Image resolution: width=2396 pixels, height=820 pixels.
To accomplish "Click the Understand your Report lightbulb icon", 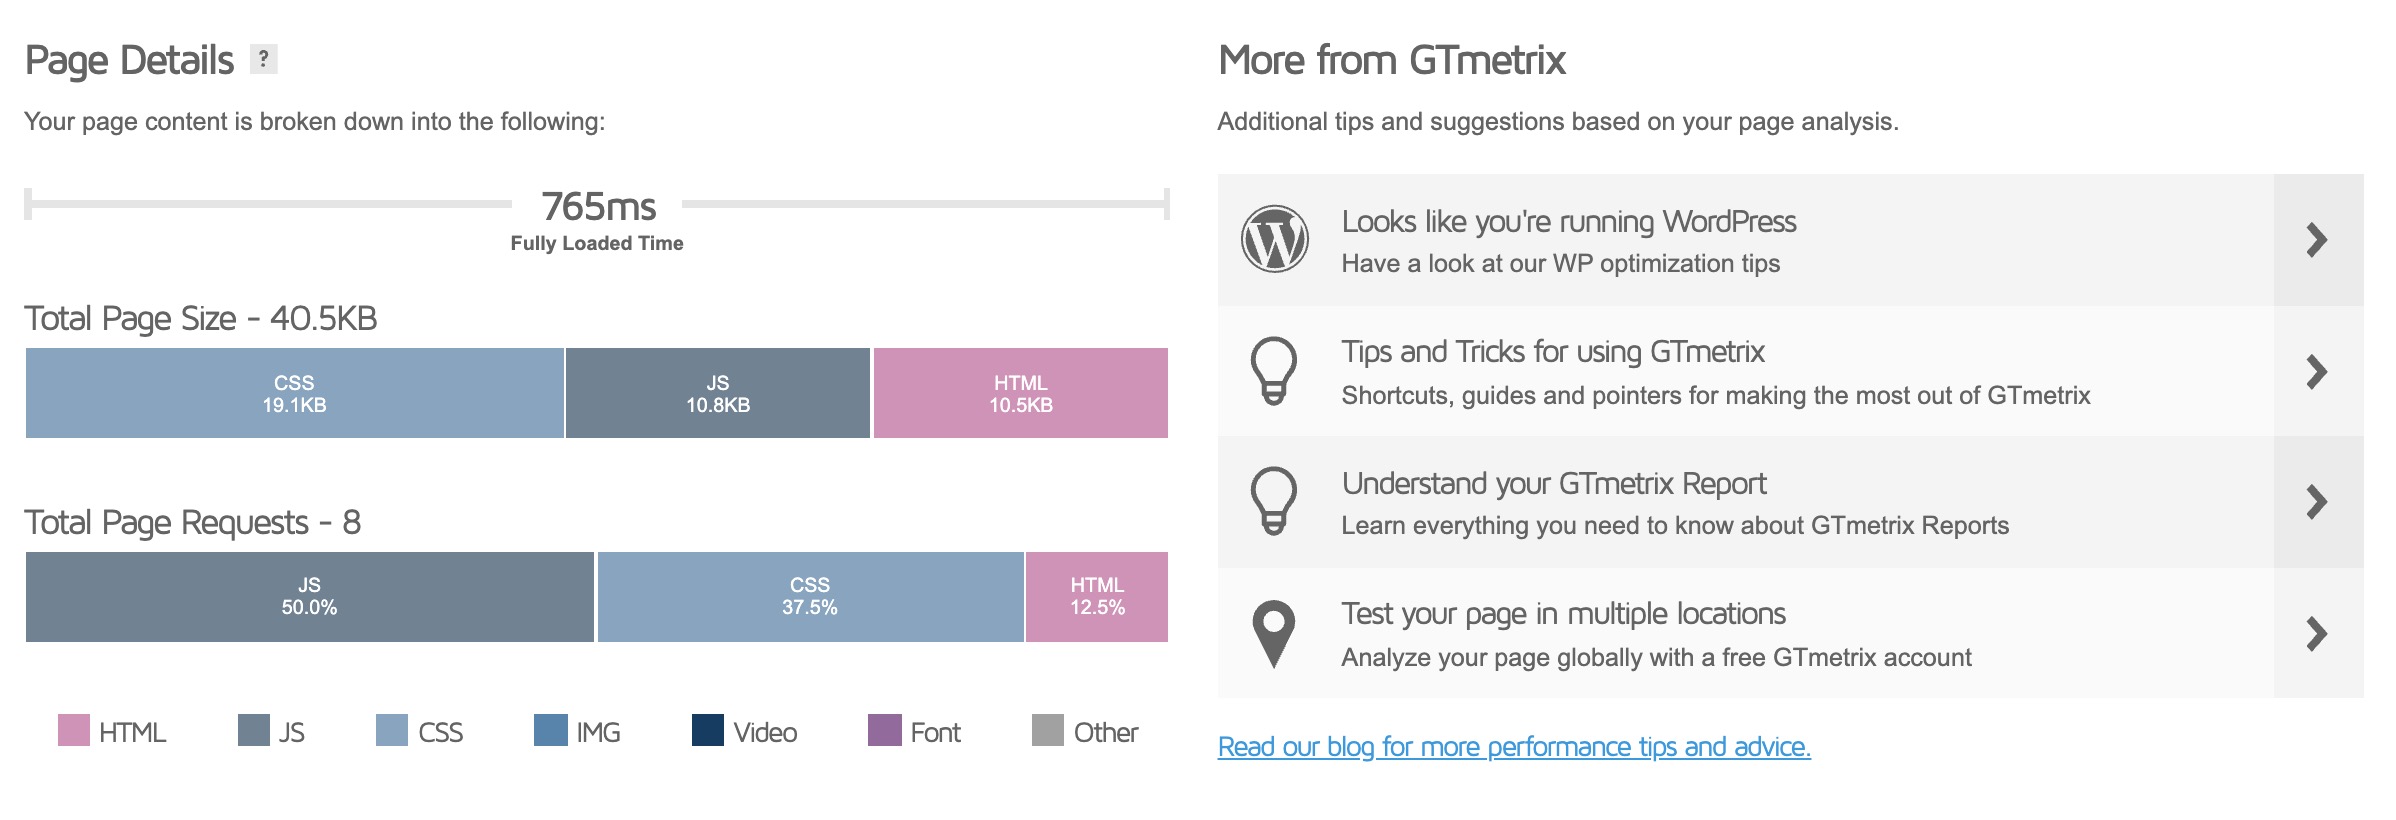I will pyautogui.click(x=1274, y=501).
